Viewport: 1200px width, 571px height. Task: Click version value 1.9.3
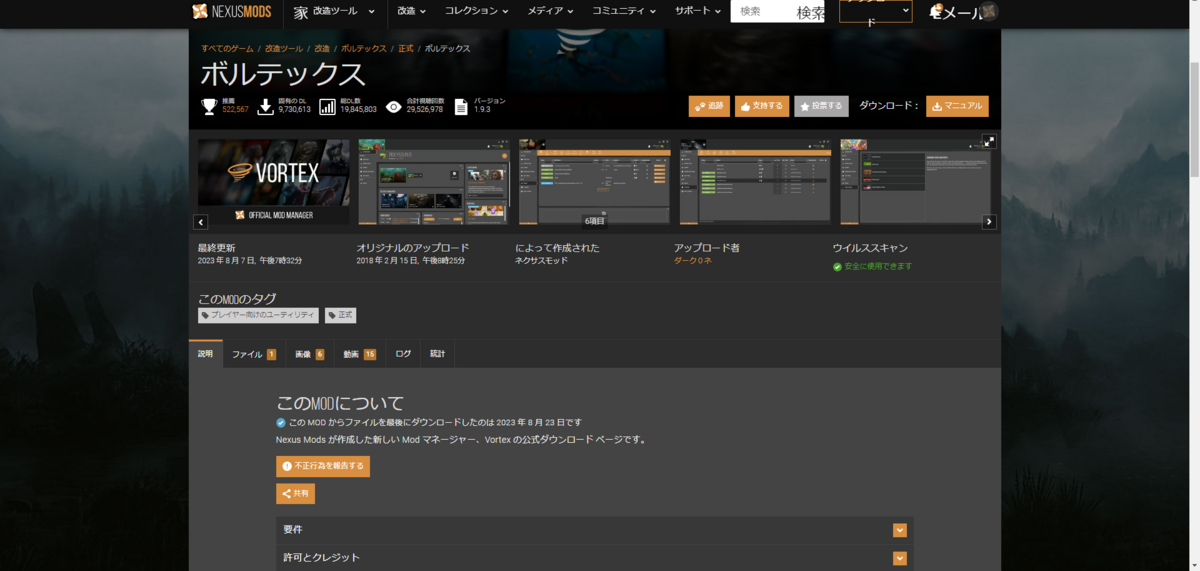(x=483, y=110)
